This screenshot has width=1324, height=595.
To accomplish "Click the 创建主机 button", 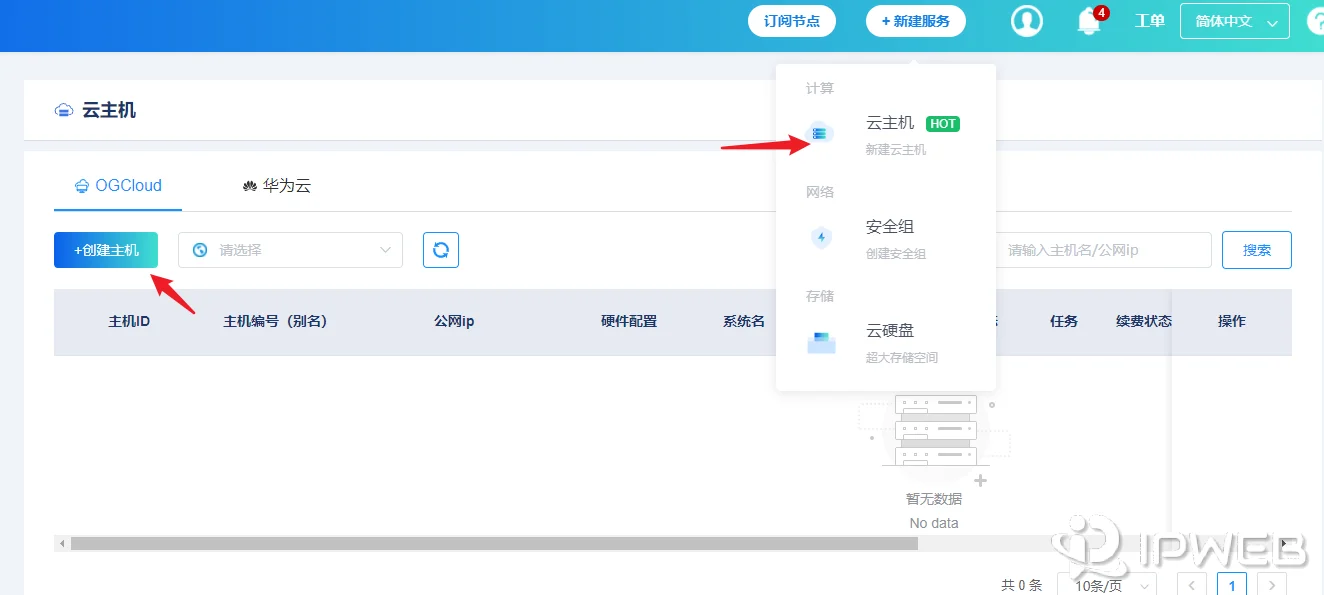I will tap(105, 250).
